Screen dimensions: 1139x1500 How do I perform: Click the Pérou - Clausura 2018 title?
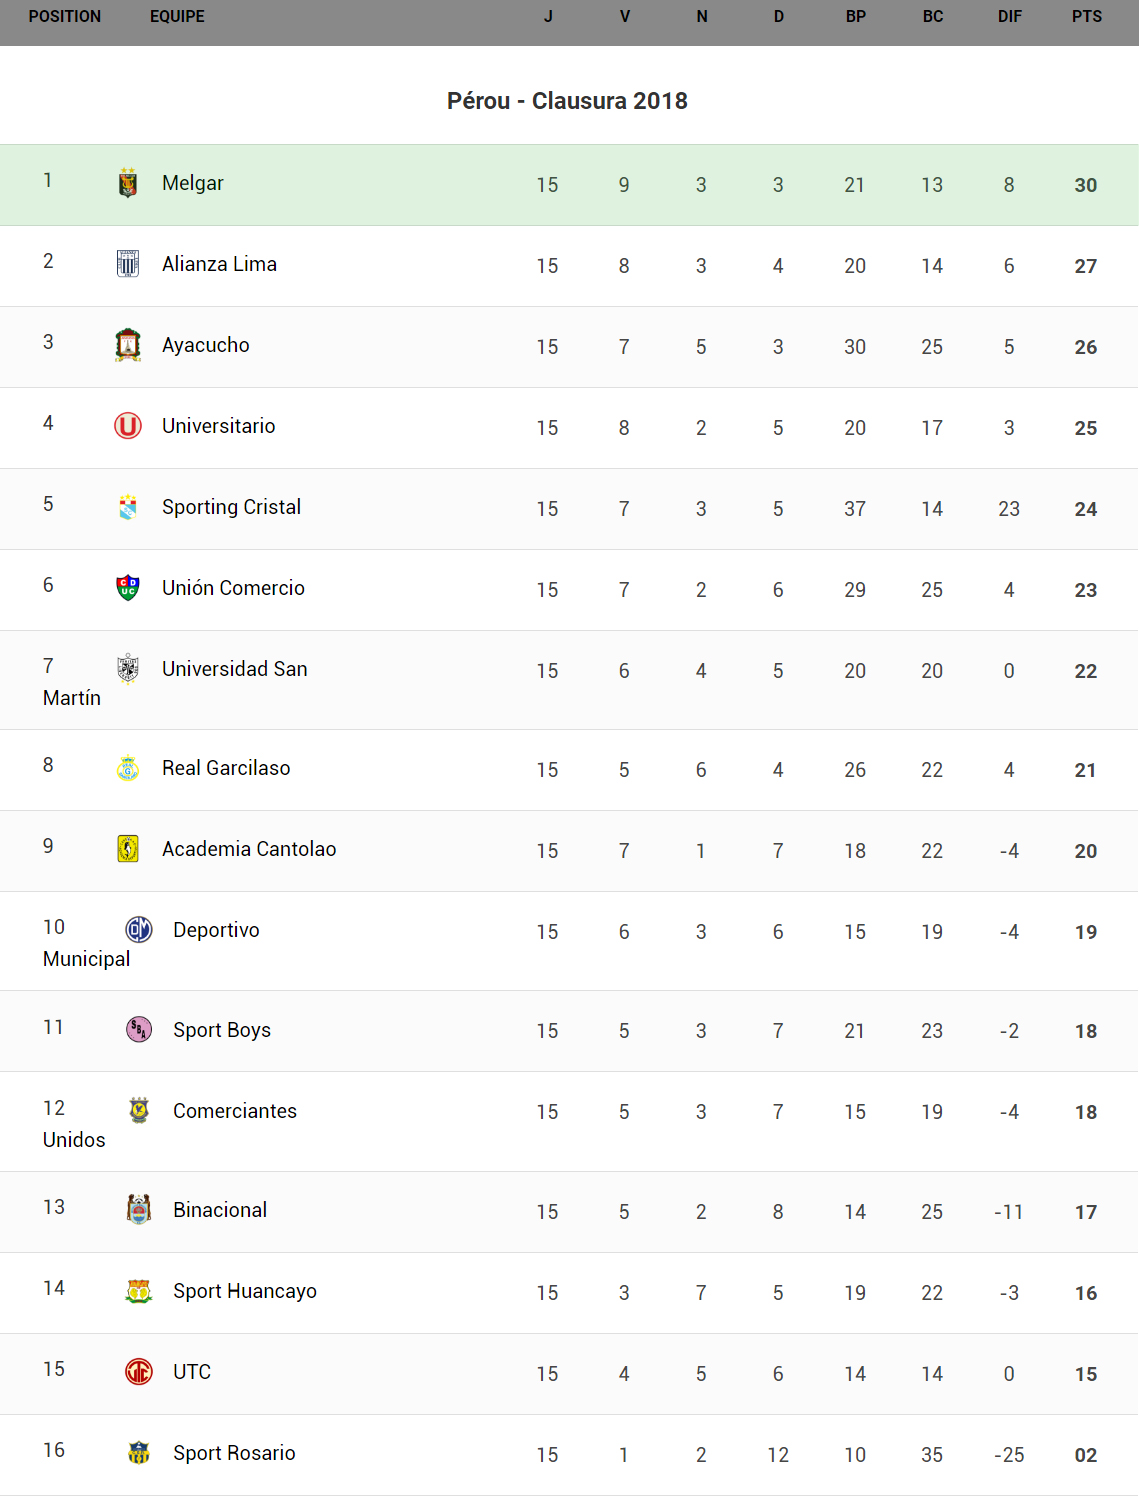[567, 101]
